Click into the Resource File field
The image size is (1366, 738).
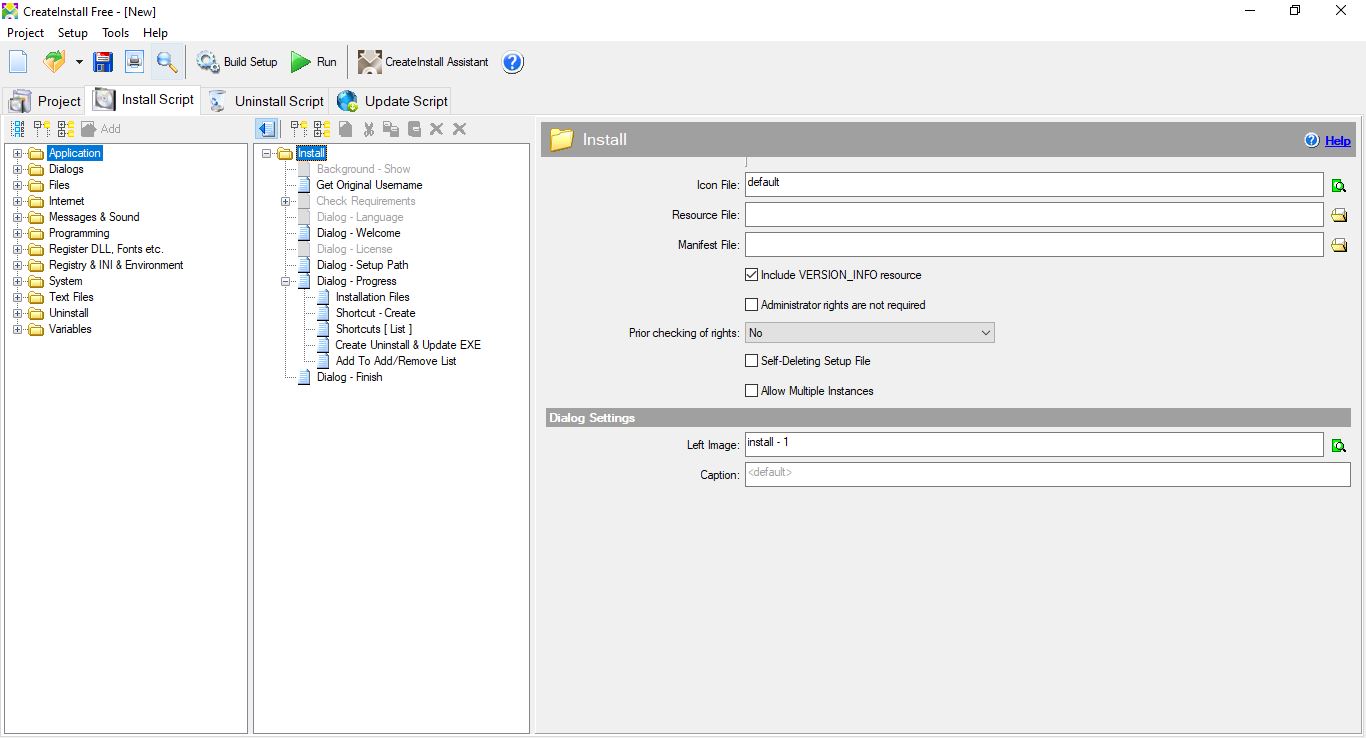[x=1034, y=215]
